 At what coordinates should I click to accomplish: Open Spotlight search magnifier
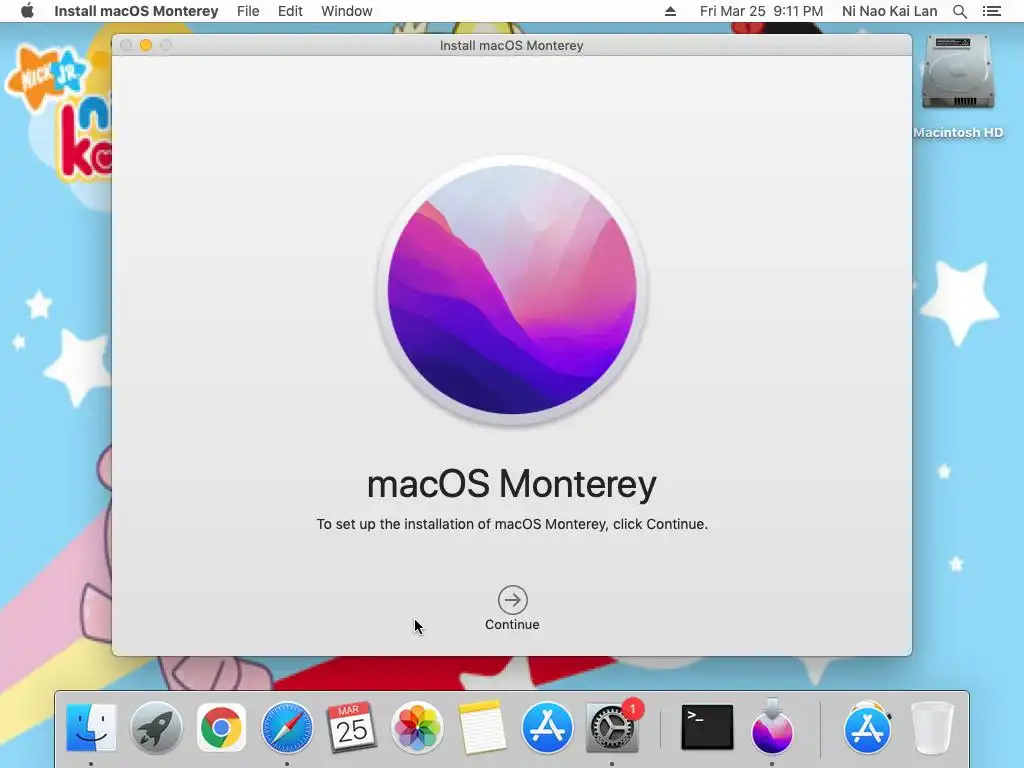[x=960, y=11]
